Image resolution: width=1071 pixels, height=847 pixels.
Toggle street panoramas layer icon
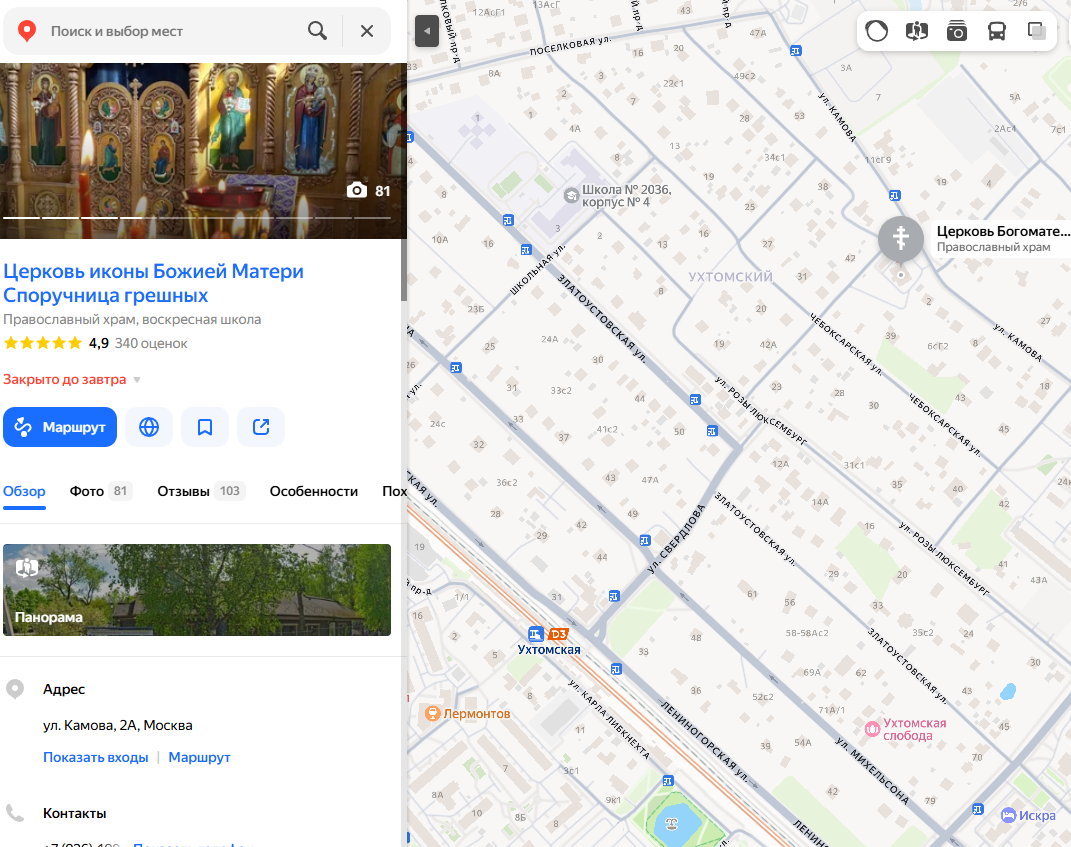click(917, 31)
